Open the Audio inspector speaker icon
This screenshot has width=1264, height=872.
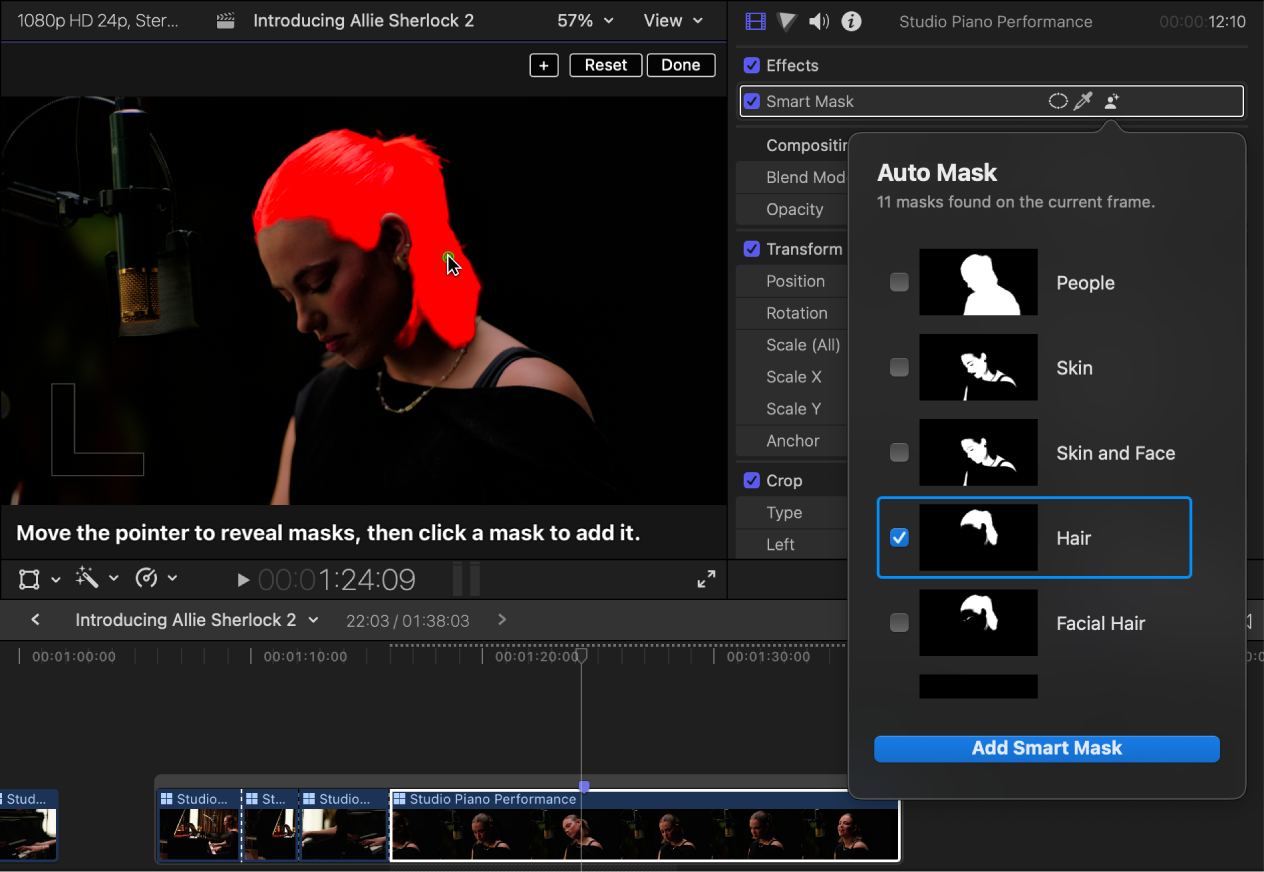[x=819, y=21]
